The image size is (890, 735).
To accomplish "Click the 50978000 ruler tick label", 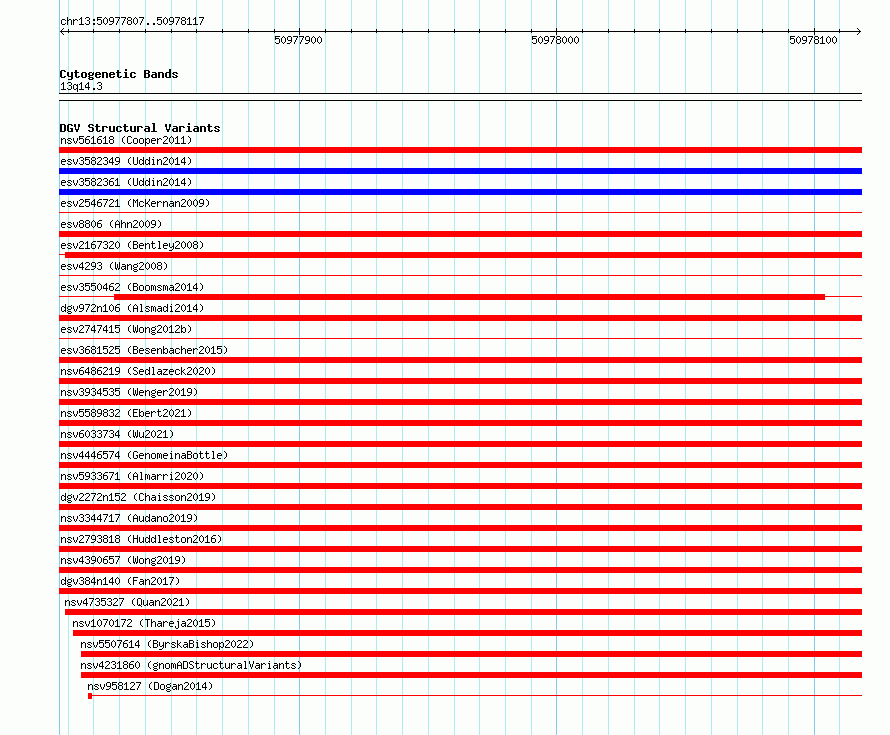I will tap(555, 40).
